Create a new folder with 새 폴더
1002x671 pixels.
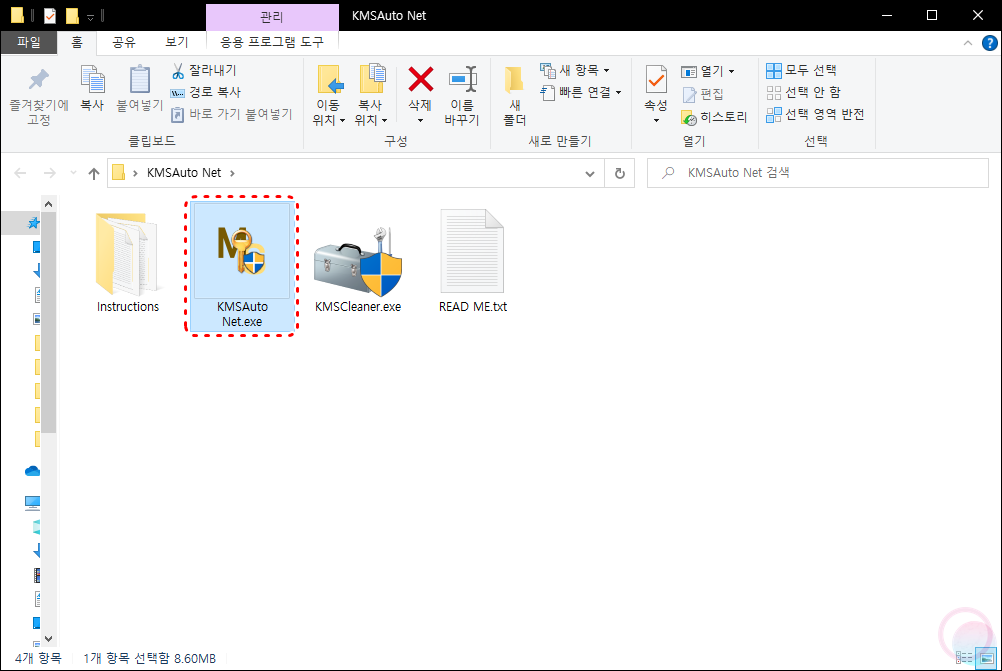(x=514, y=96)
